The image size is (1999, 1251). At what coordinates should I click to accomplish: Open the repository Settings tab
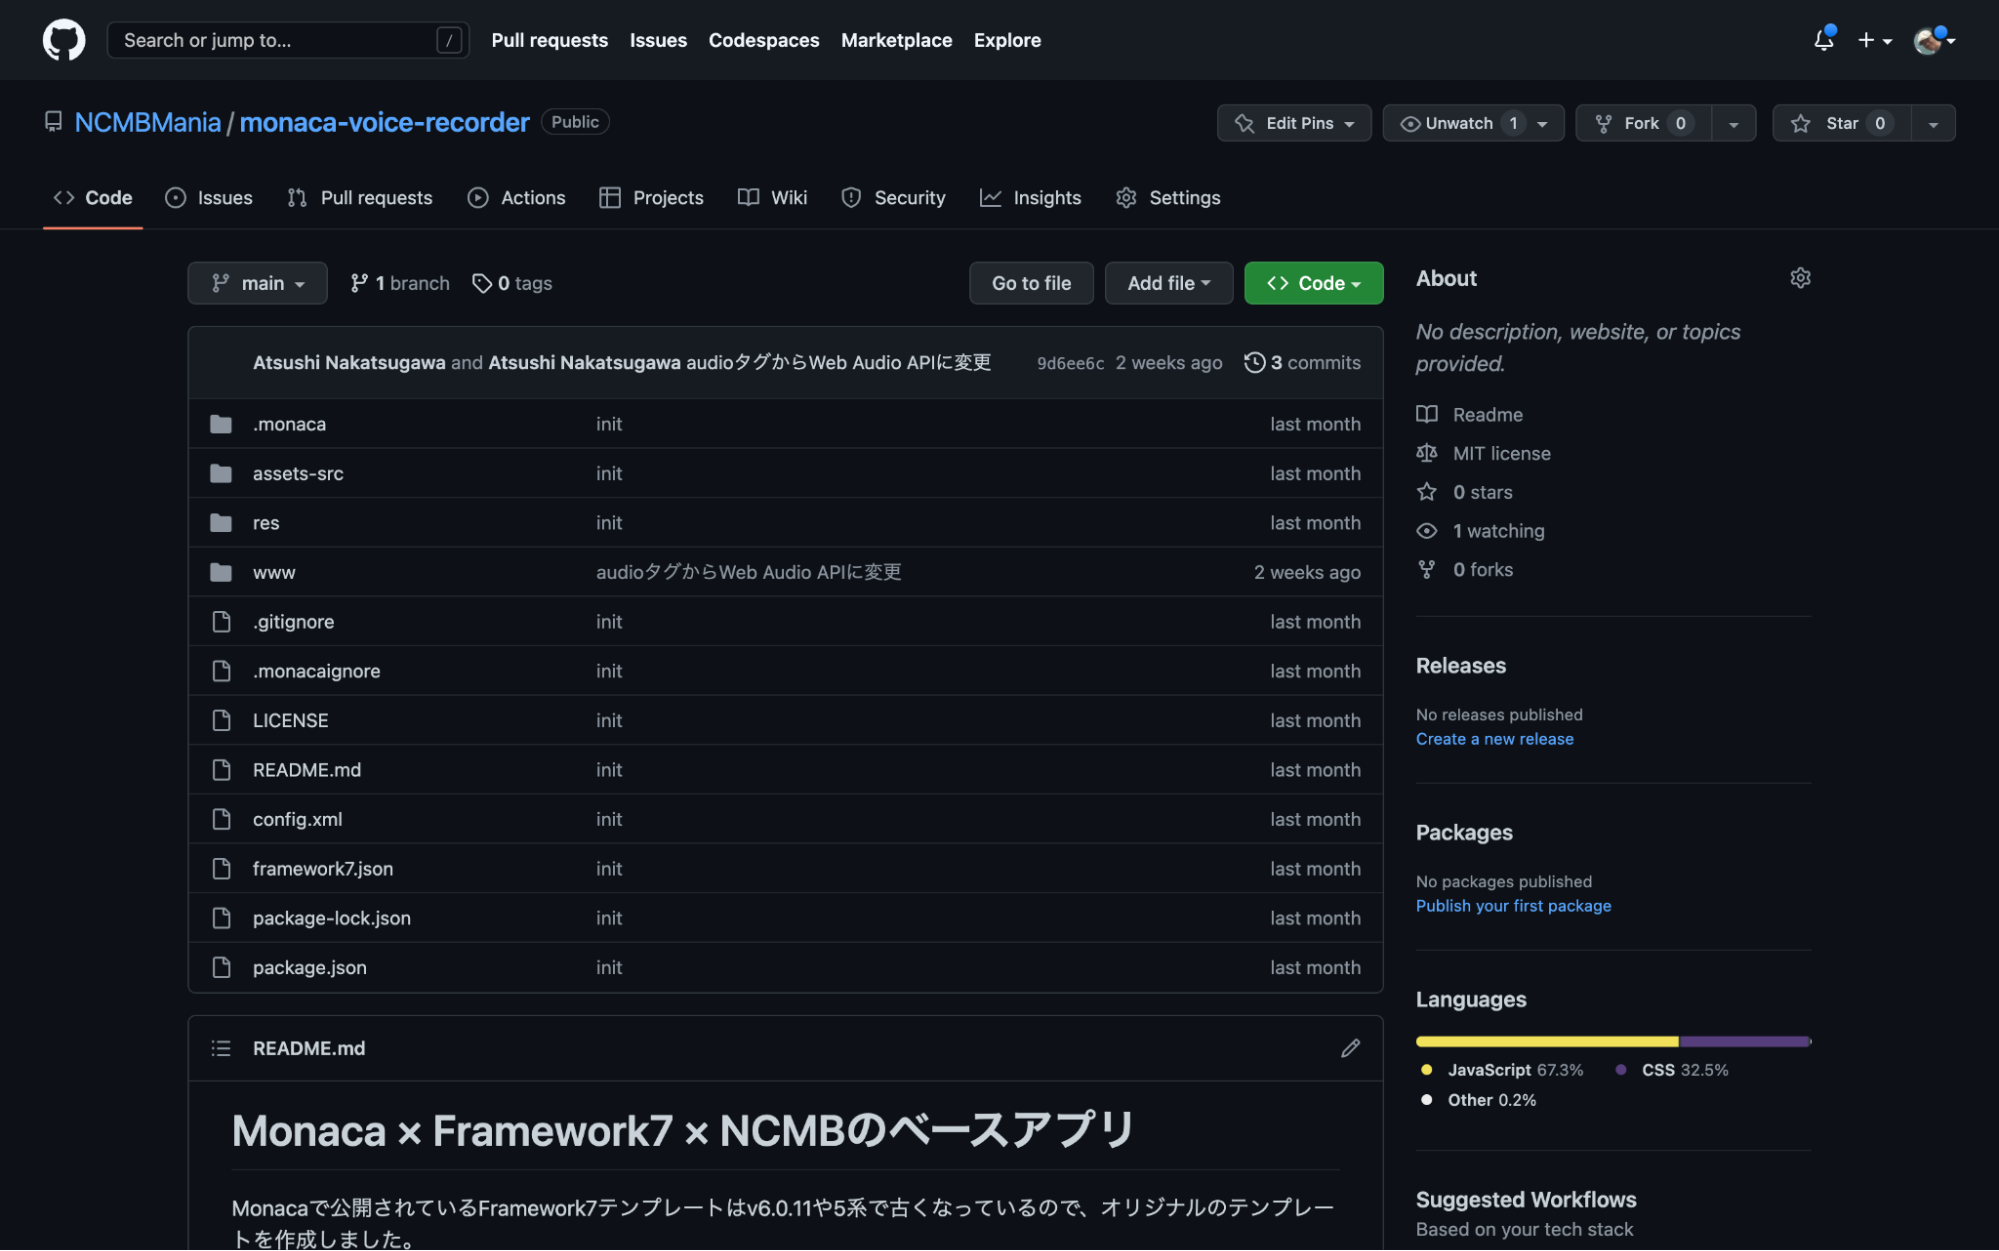tap(1168, 198)
